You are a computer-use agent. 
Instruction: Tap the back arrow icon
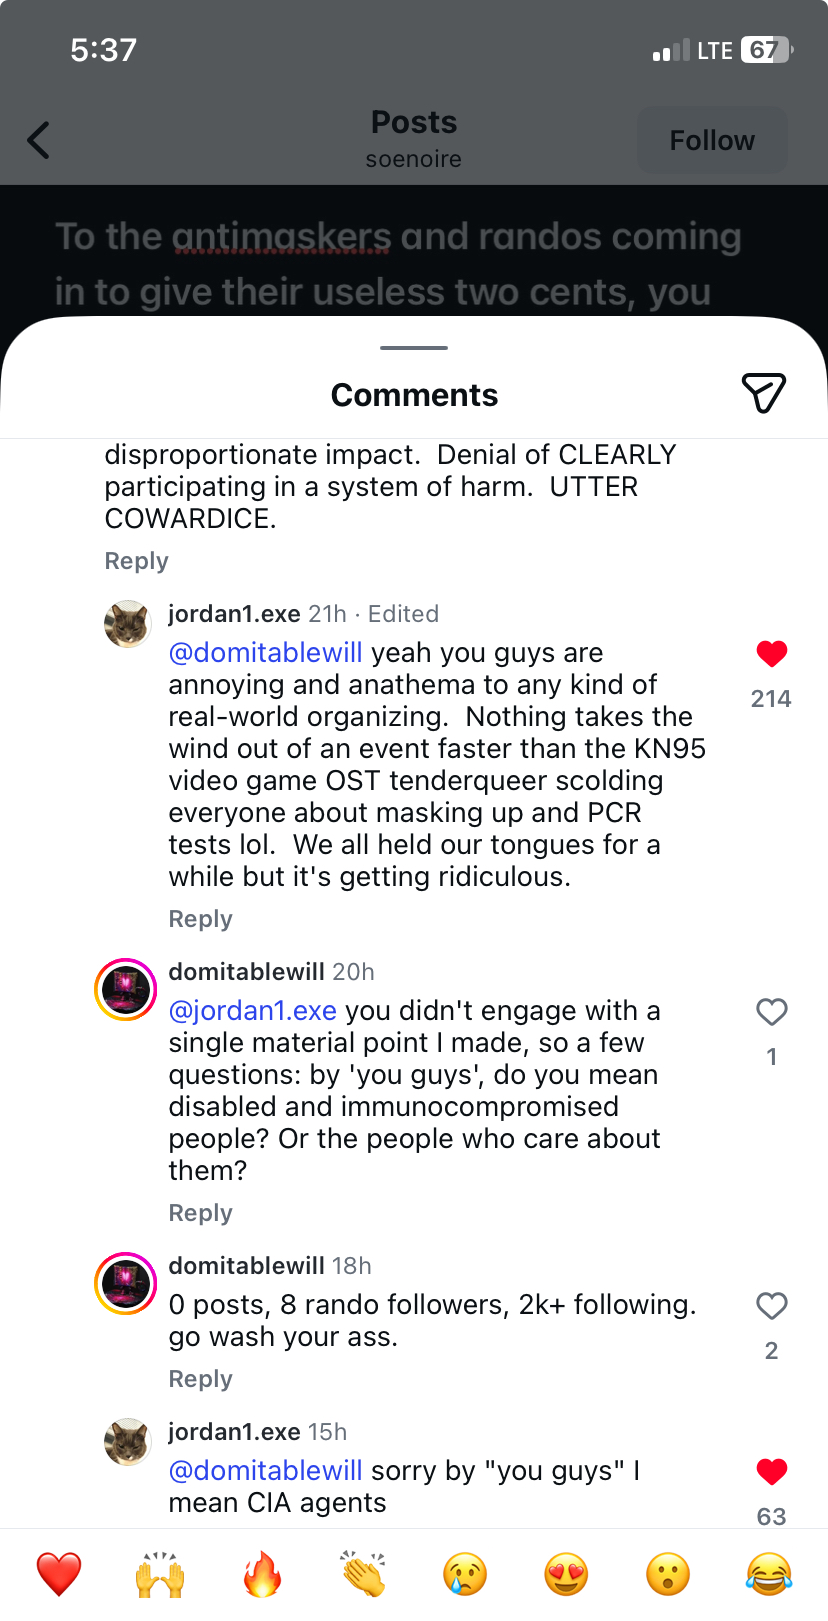click(x=39, y=140)
